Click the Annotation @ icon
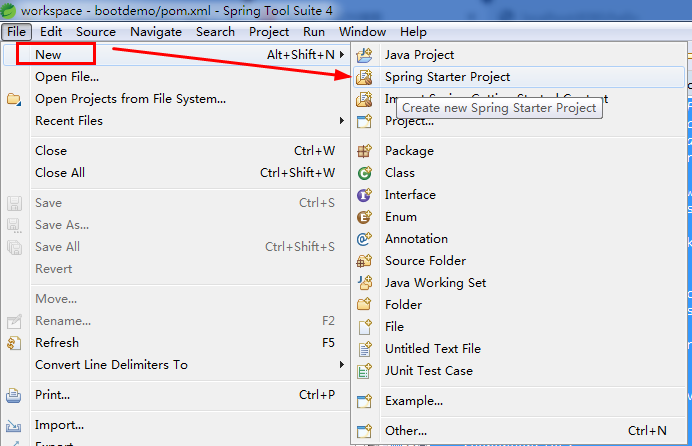This screenshot has width=692, height=446. pos(365,239)
